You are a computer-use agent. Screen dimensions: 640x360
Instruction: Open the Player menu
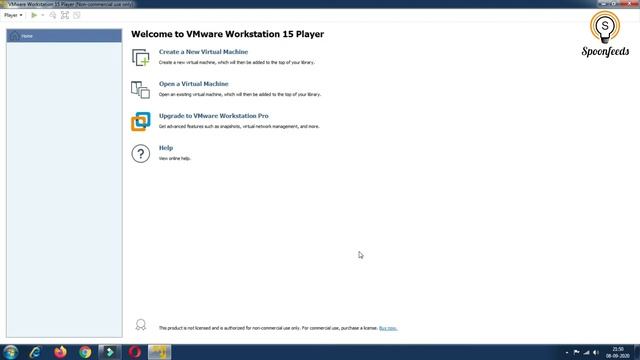tap(13, 15)
